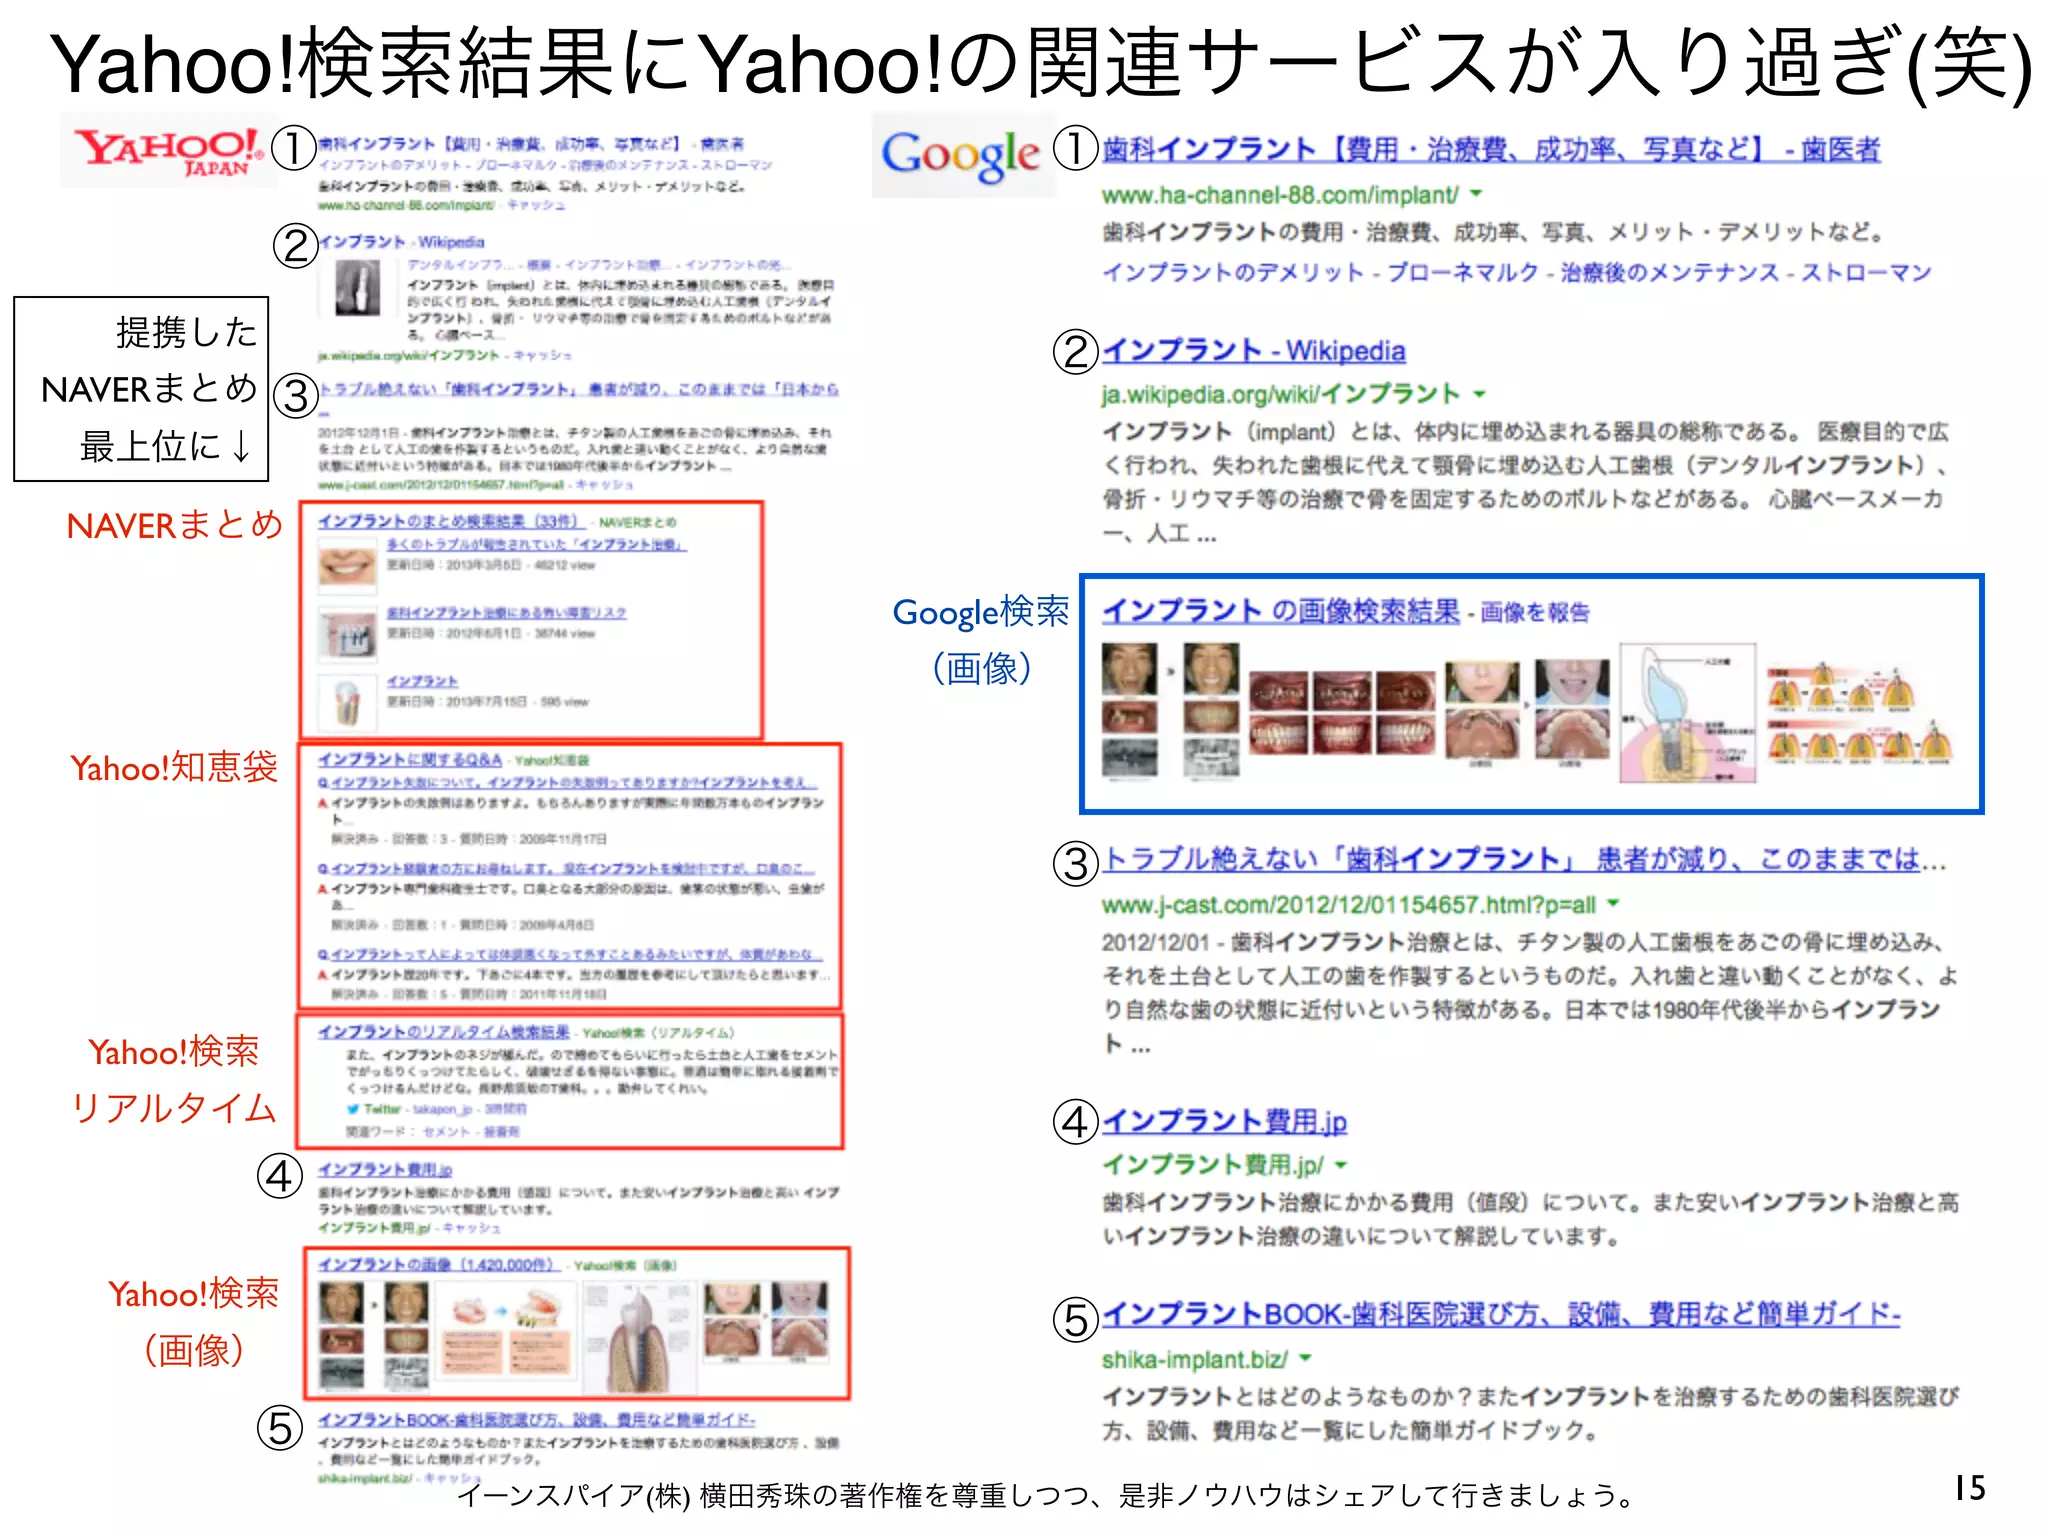
Task: Expand dropdown arrow next to インプラント費用.jp/ URL
Action: [x=1340, y=1165]
